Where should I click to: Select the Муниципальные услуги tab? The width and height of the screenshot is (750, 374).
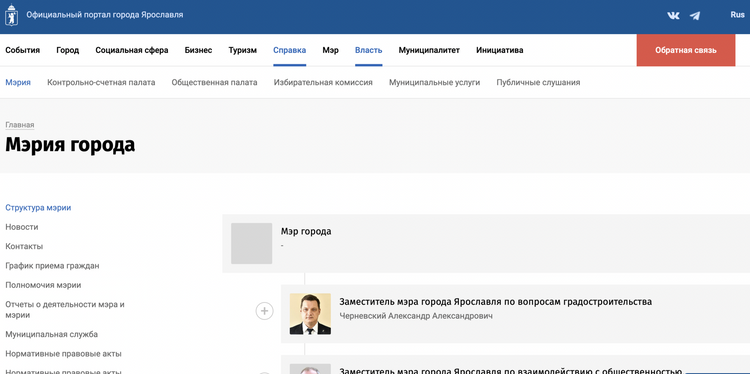[x=434, y=82]
